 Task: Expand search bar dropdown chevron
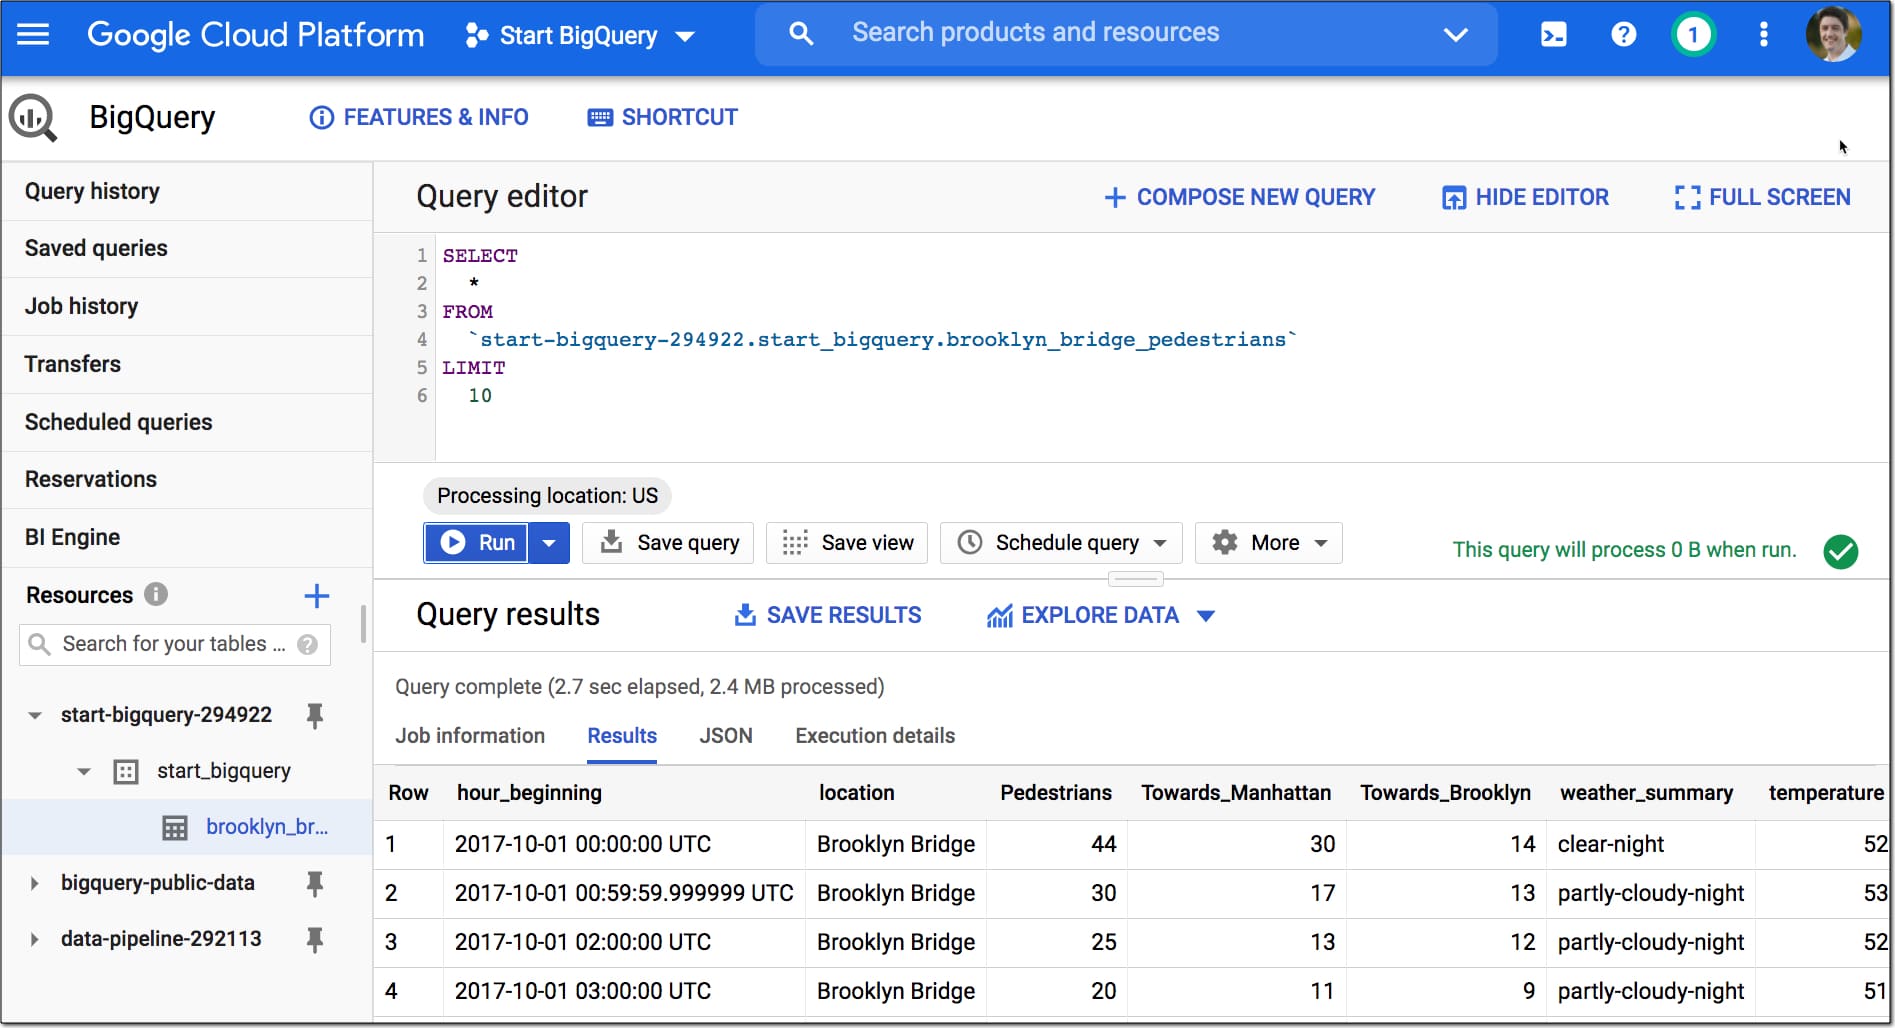[1455, 35]
